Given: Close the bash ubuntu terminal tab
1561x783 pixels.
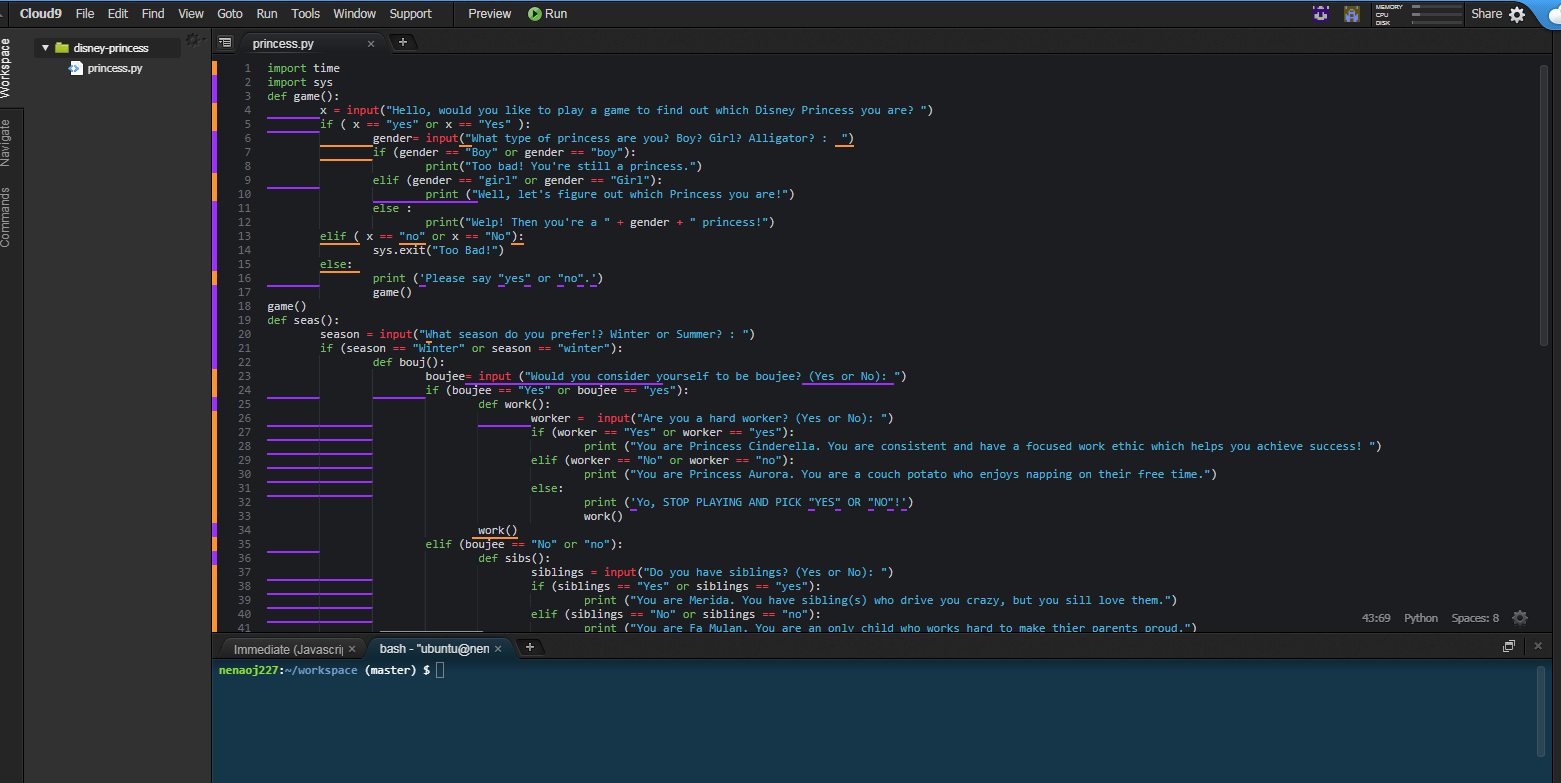Looking at the screenshot, I should click(x=498, y=649).
